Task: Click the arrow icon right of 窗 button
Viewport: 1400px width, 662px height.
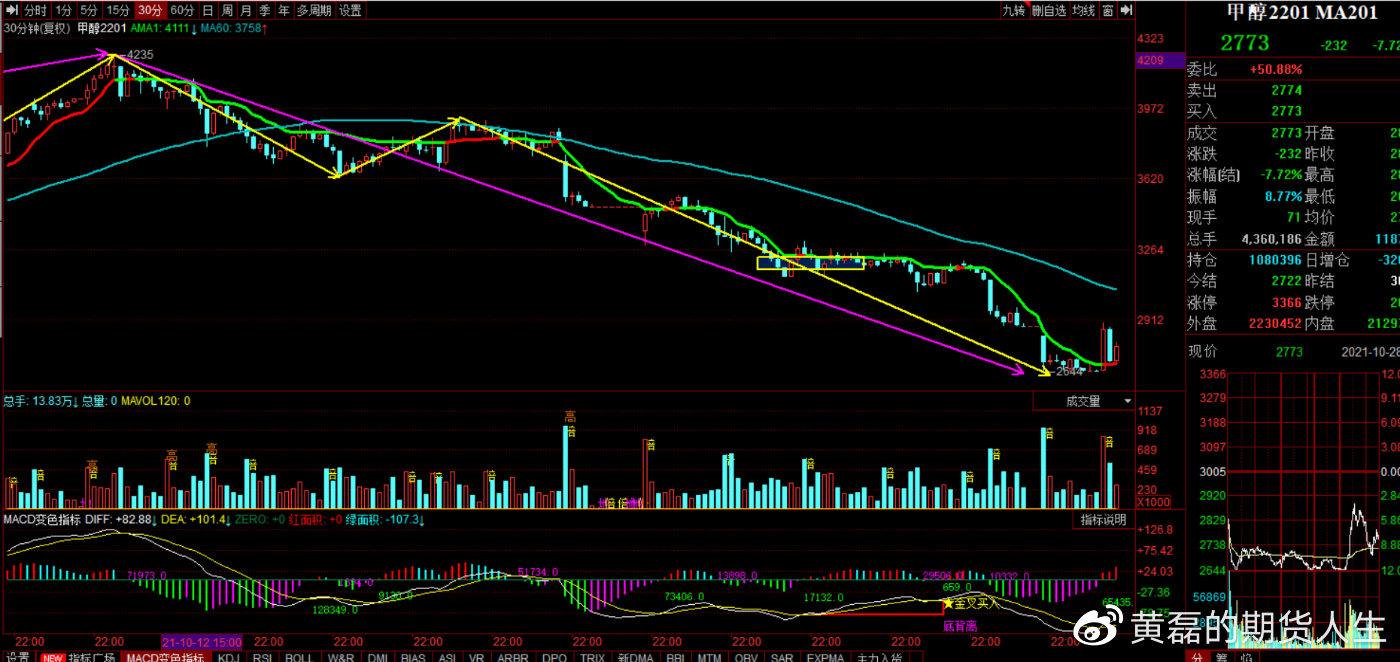Action: click(1126, 10)
